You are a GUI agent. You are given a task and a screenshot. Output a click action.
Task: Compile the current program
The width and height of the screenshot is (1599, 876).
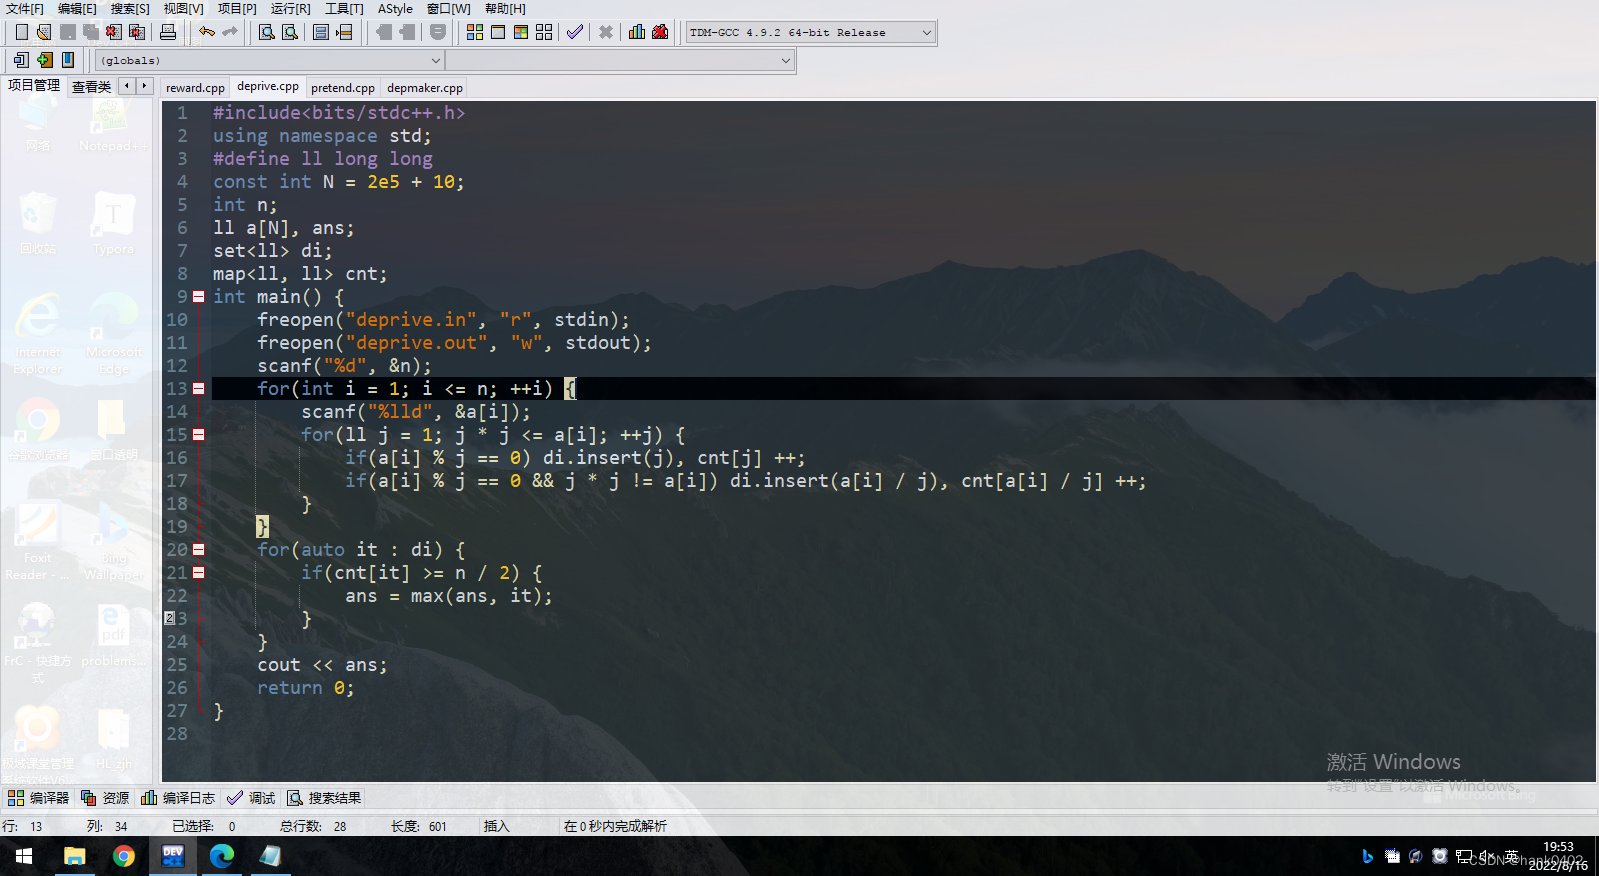475,32
